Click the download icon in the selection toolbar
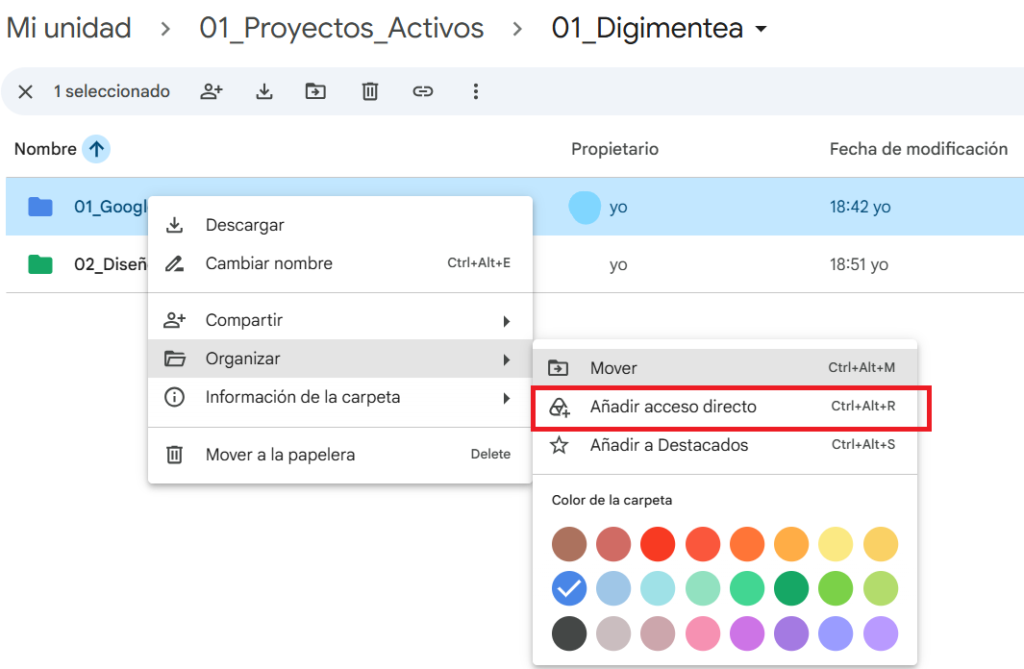The image size is (1024, 669). tap(264, 91)
